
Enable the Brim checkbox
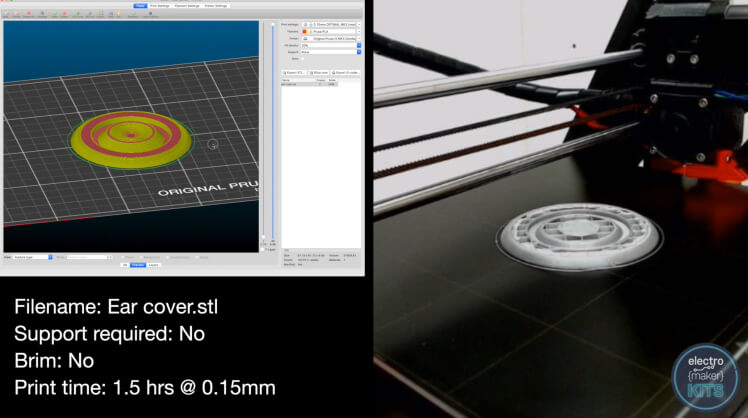coord(304,58)
